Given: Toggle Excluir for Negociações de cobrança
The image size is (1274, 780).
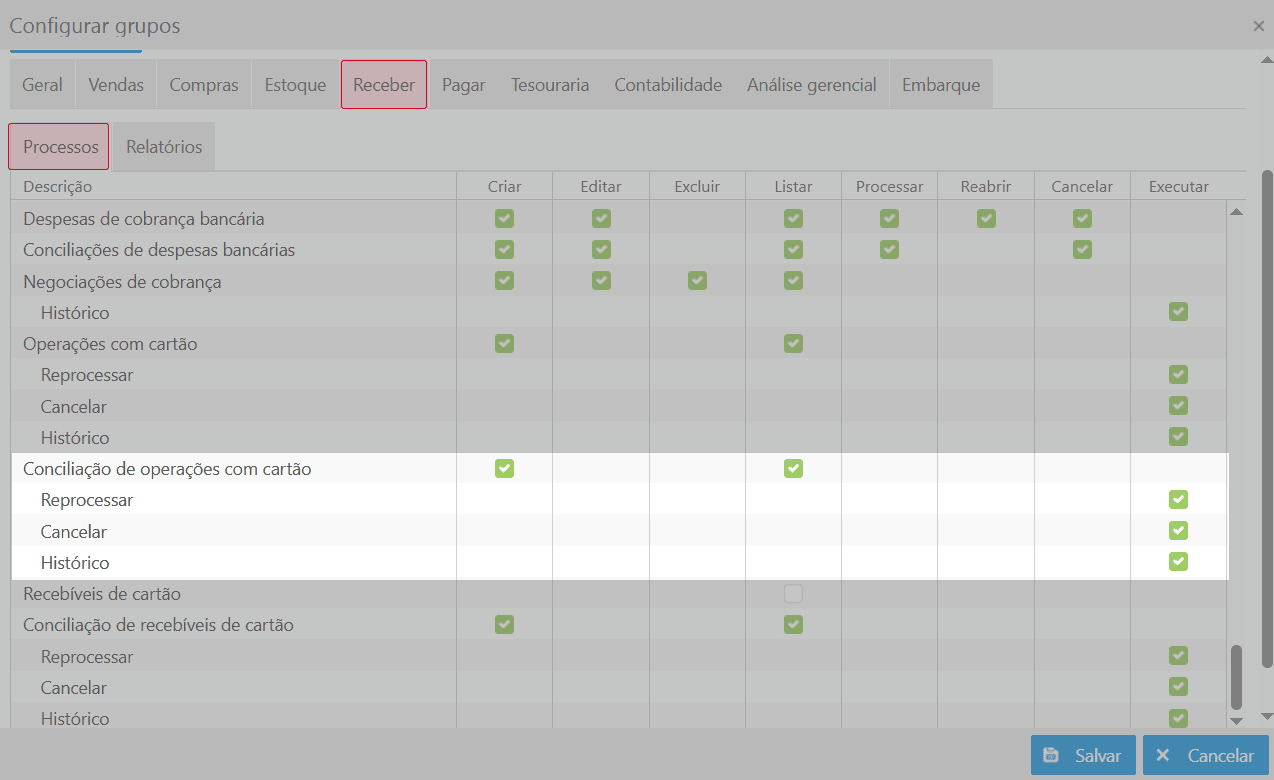Looking at the screenshot, I should click(x=697, y=281).
